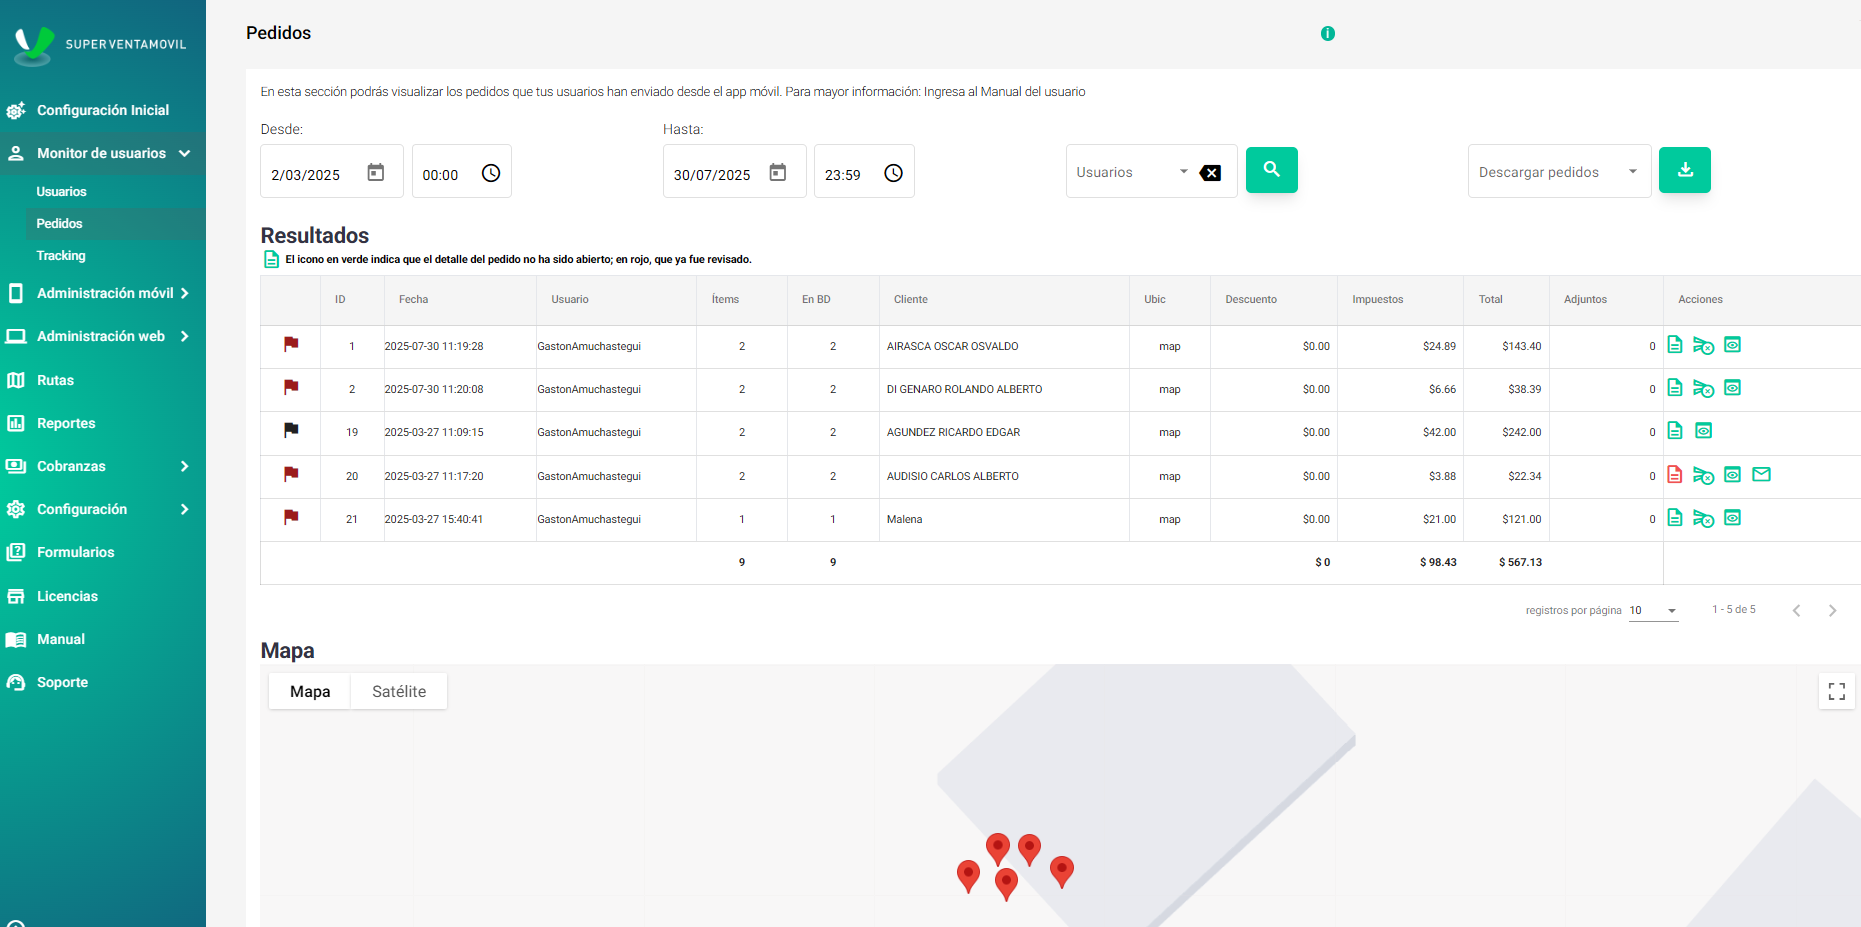Open order detail document for AIRASCA OSCAR OSVALDO
The width and height of the screenshot is (1861, 927).
point(1675,345)
